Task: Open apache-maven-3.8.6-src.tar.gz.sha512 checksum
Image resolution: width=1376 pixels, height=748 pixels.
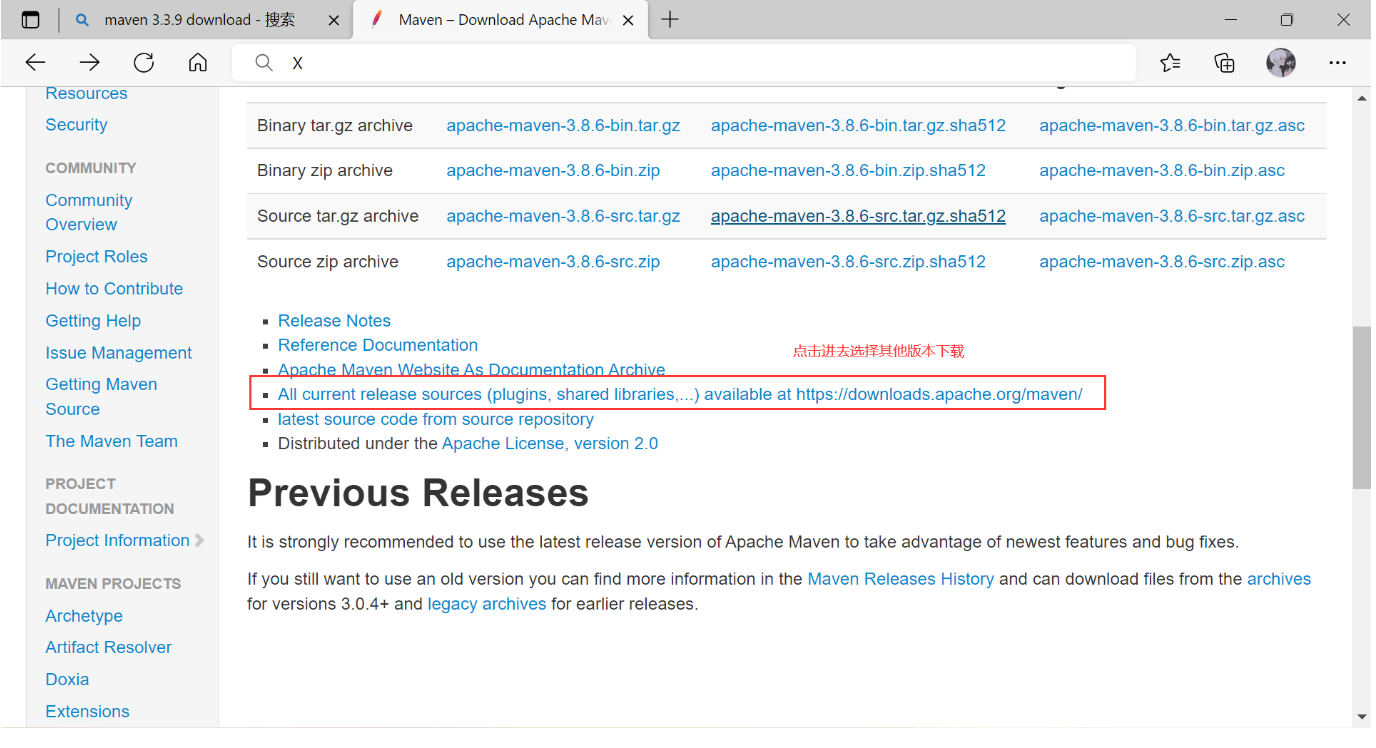Action: click(x=858, y=216)
